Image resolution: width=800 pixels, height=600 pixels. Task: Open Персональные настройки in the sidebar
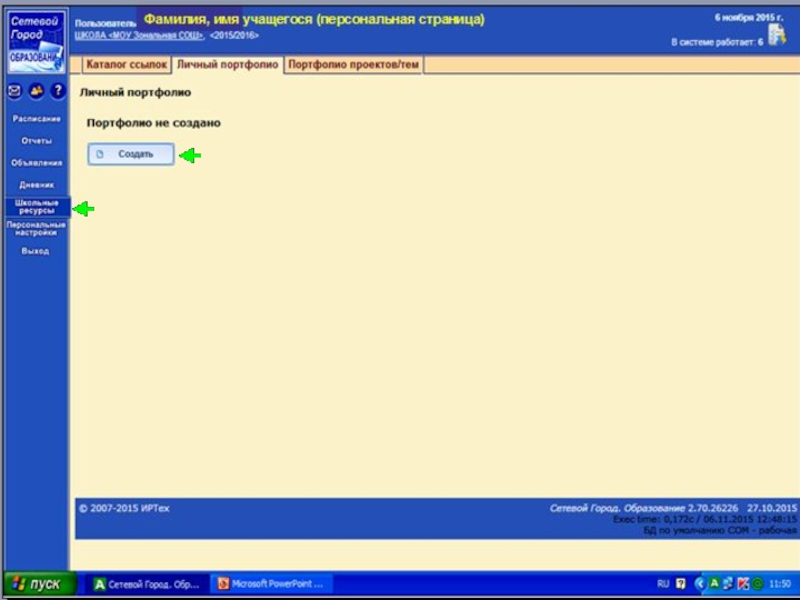36,229
